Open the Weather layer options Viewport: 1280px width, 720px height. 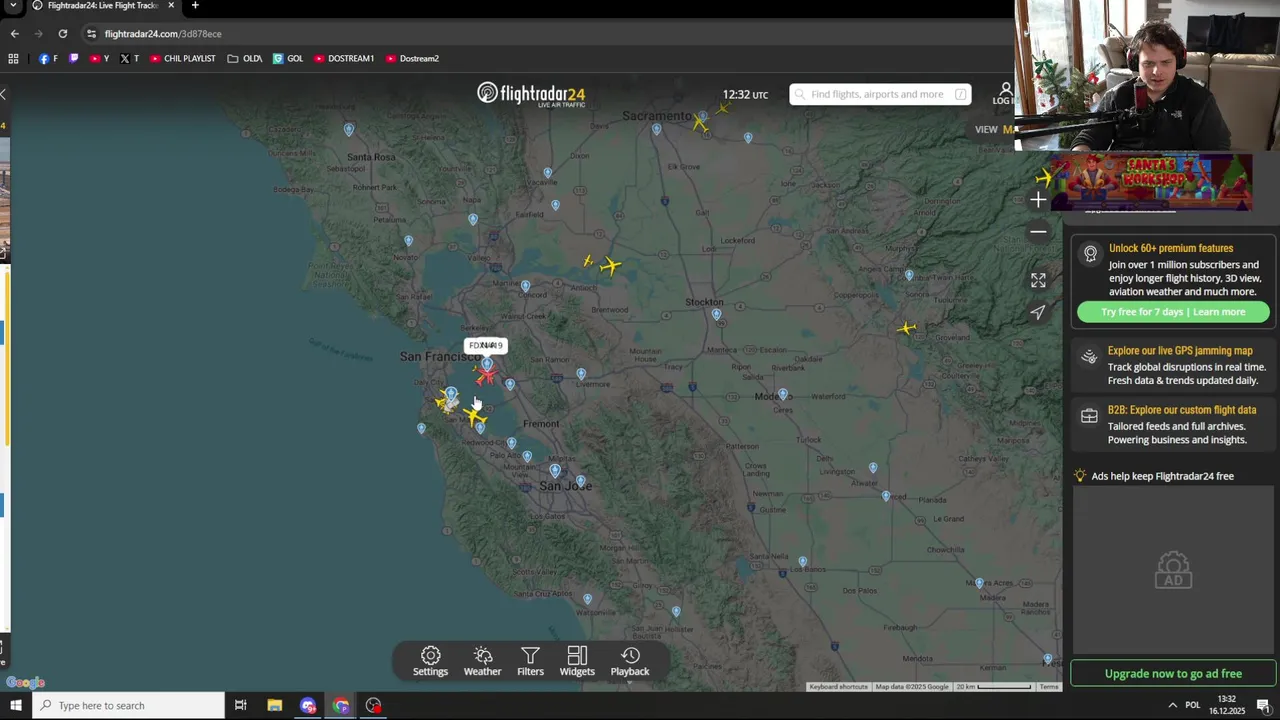[x=482, y=661]
